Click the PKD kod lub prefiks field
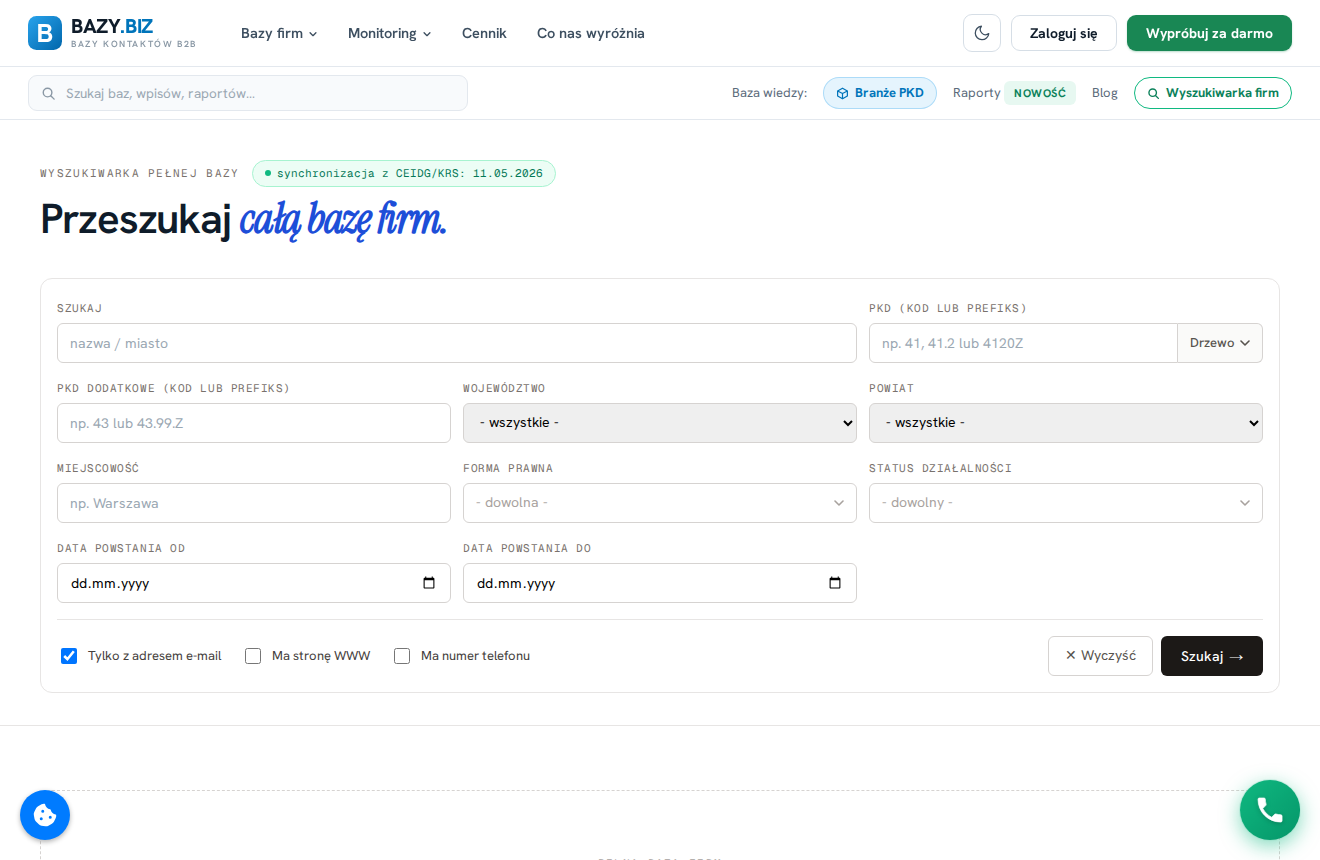The height and width of the screenshot is (860, 1320). (x=1023, y=343)
